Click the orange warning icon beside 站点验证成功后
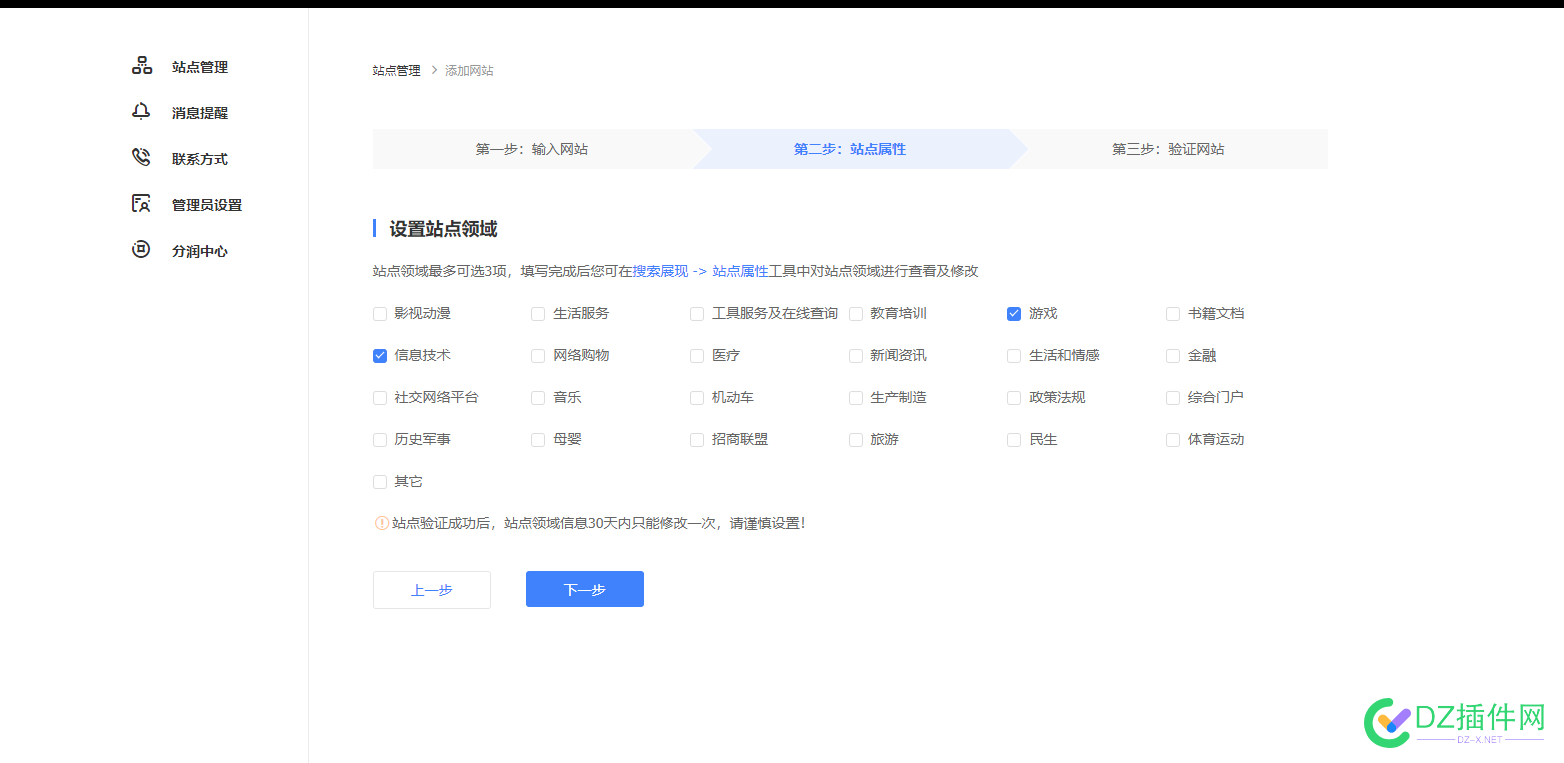1564x763 pixels. 382,523
